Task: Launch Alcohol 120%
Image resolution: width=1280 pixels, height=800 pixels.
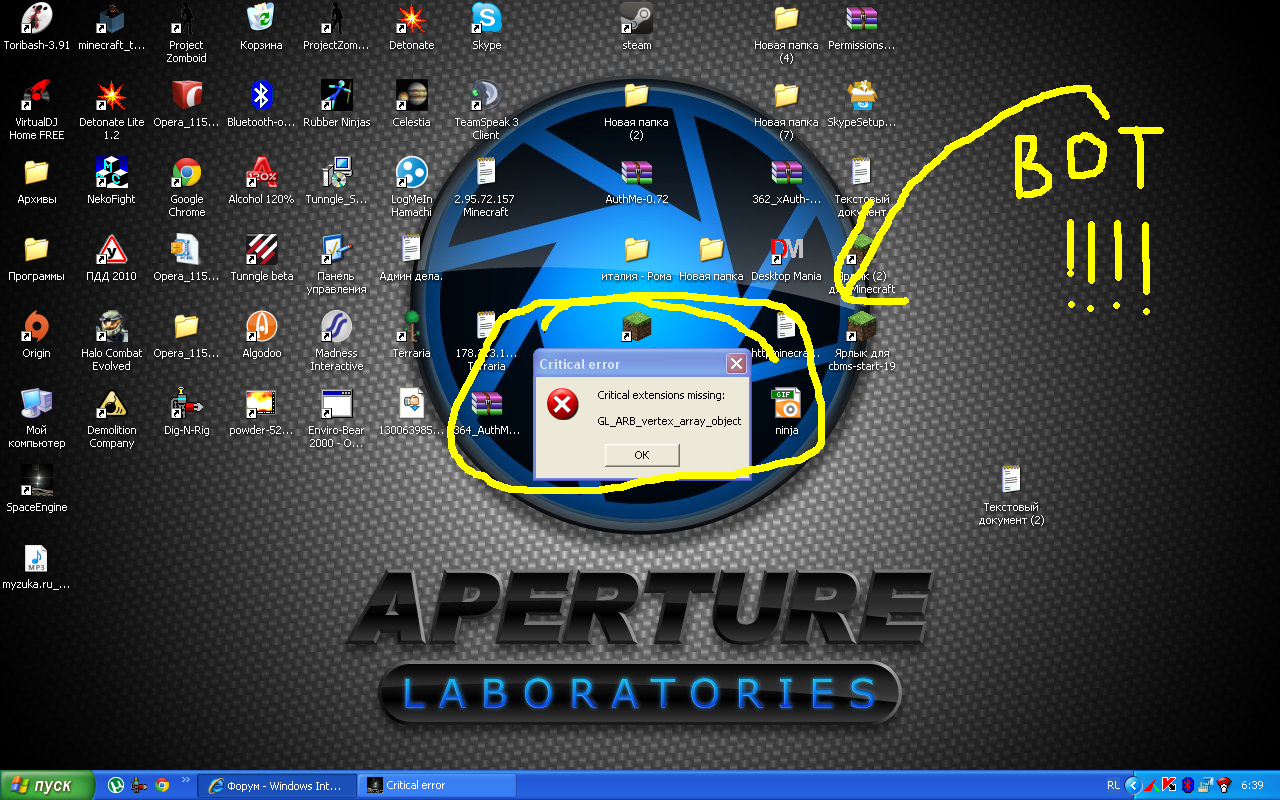Action: coord(261,181)
